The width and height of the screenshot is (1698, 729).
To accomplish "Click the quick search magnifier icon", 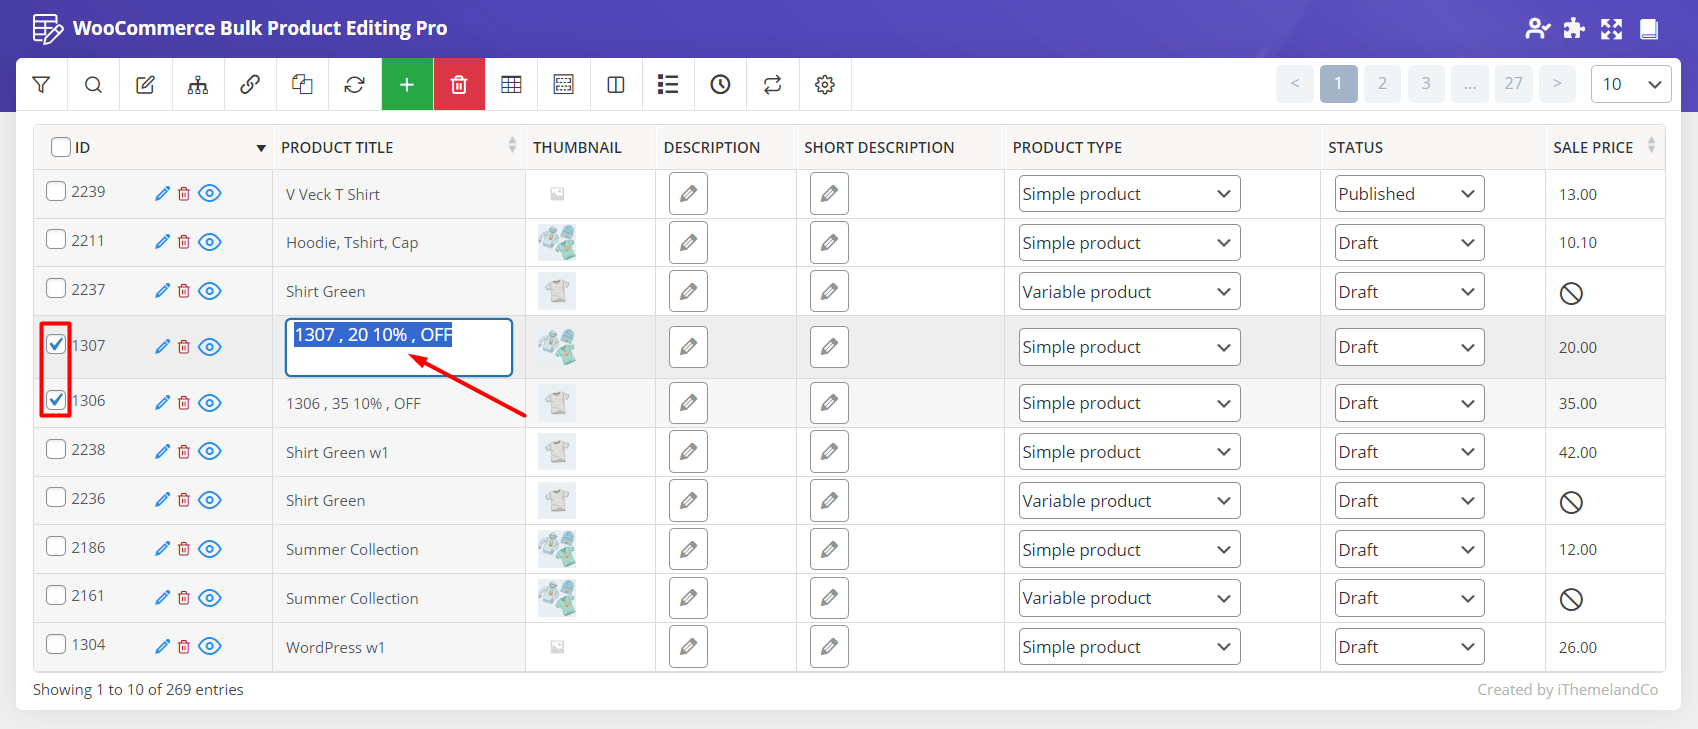I will tap(93, 85).
